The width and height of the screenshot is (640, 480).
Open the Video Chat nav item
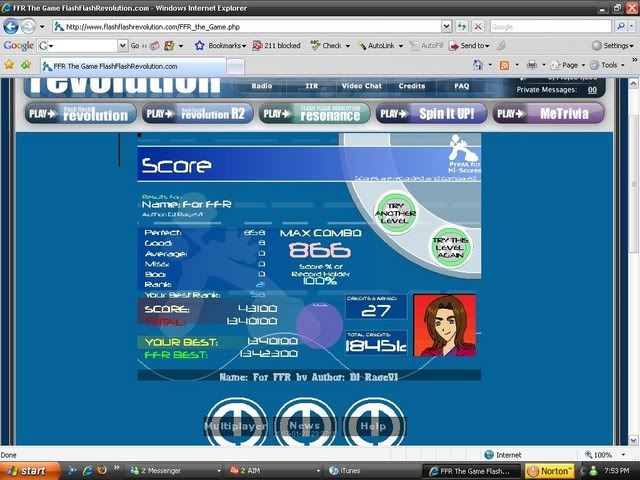click(361, 86)
